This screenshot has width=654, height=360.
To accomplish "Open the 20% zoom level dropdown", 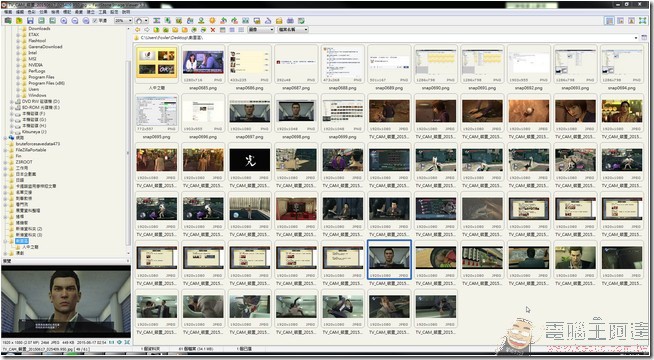I will click(124, 20).
